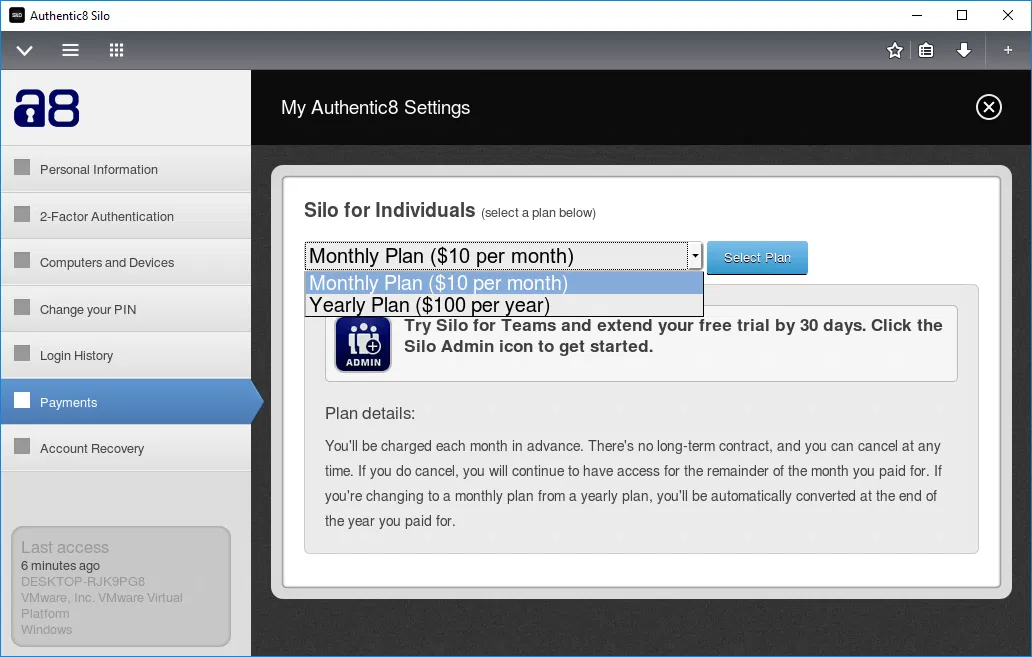This screenshot has height=657, width=1032.
Task: Minimize the Authentic8 Silo window
Action: click(916, 15)
